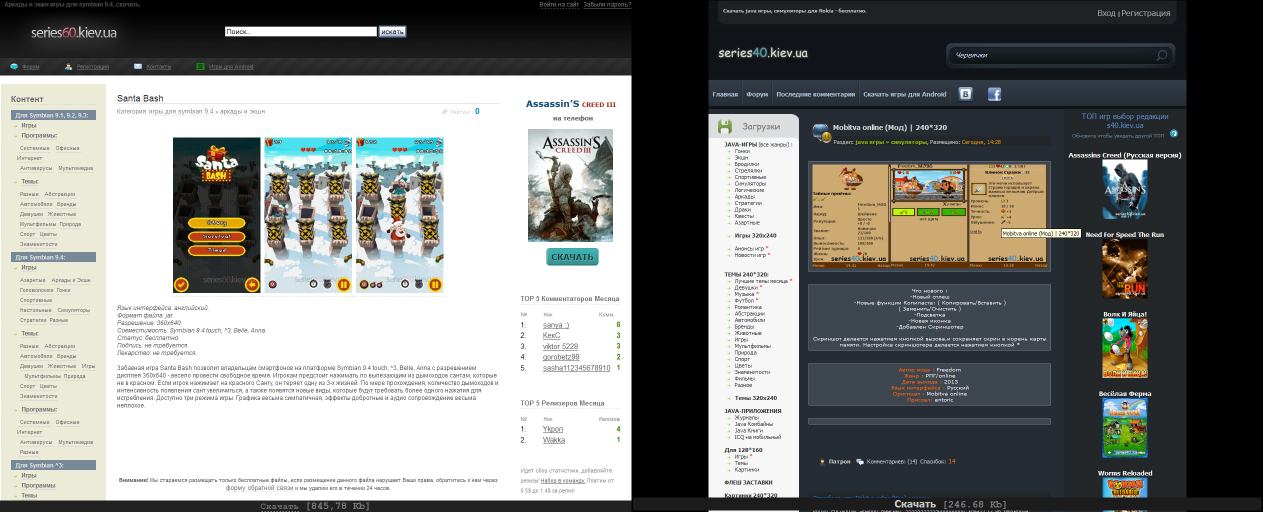Click the green Игры для Android icon
The width and height of the screenshot is (1263, 512).
(200, 67)
